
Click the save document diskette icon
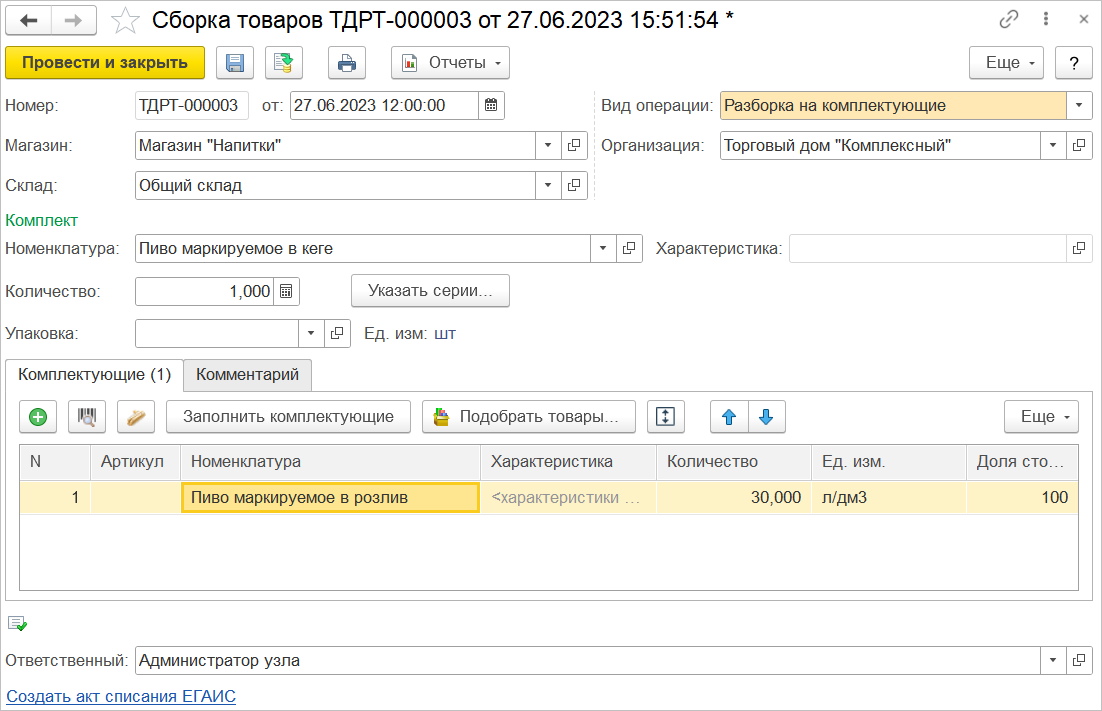(x=235, y=63)
